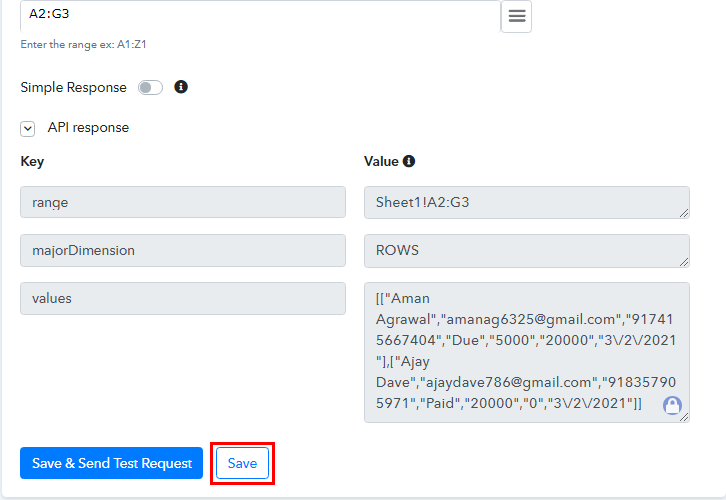Select the values key field

tap(182, 298)
